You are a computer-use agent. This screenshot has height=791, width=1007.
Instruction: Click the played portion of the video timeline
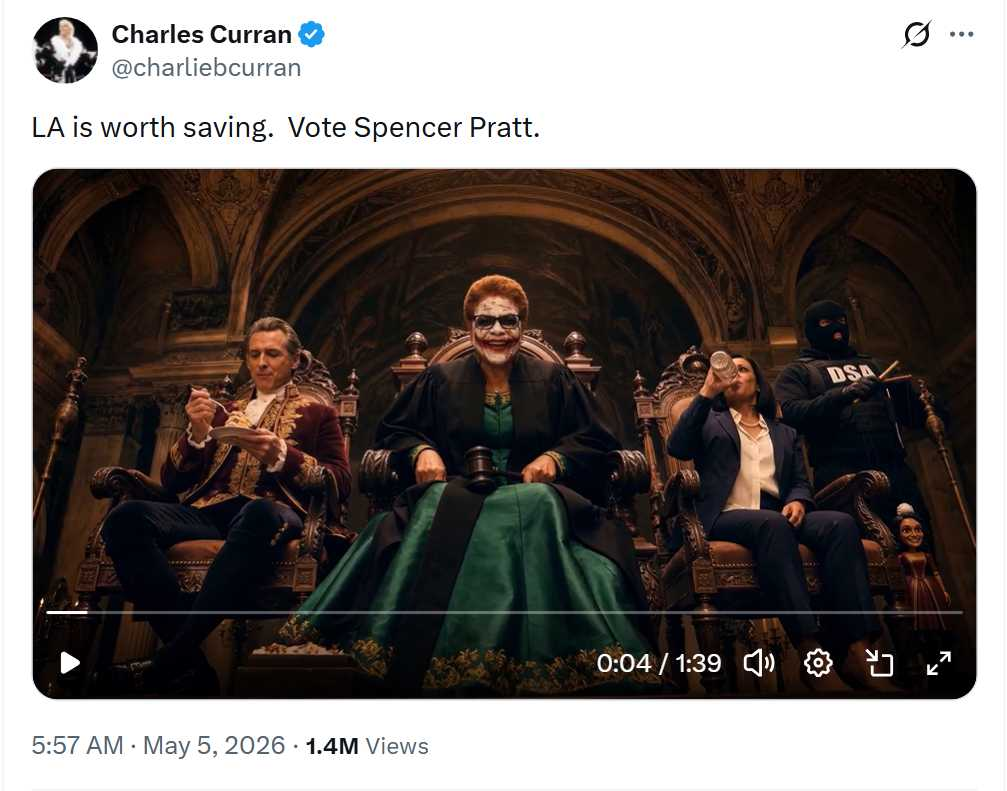[x=67, y=613]
